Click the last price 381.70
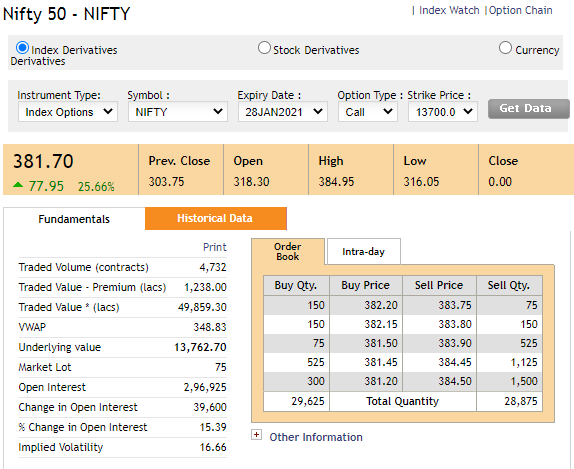574x469 pixels. (44, 161)
